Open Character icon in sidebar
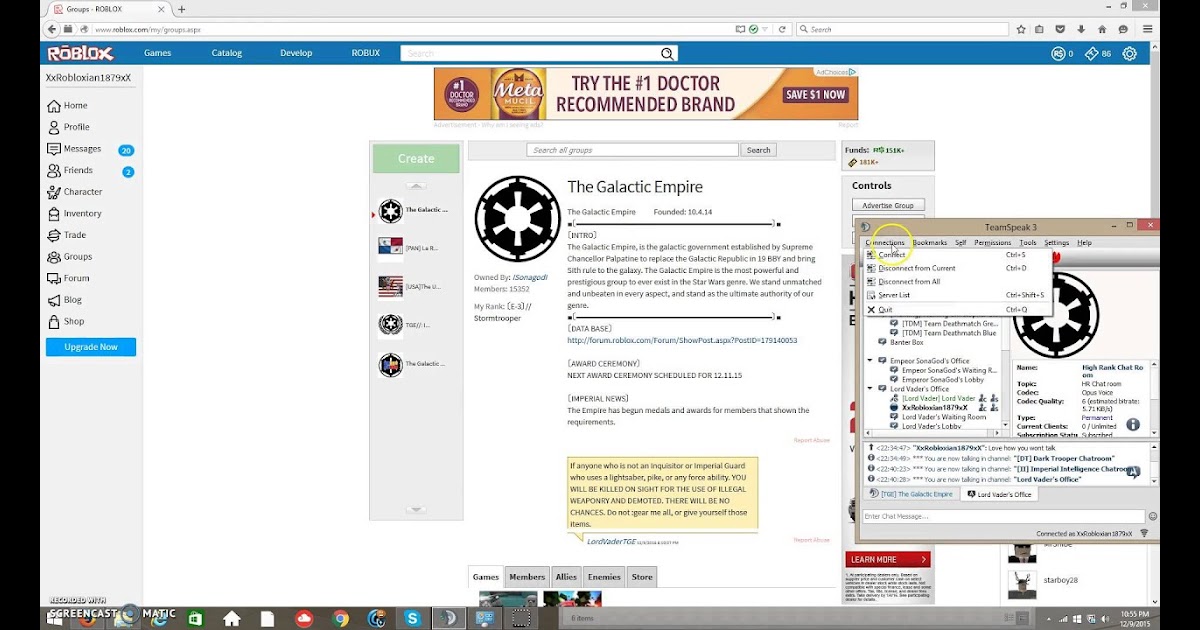1200x630 pixels. [x=54, y=192]
